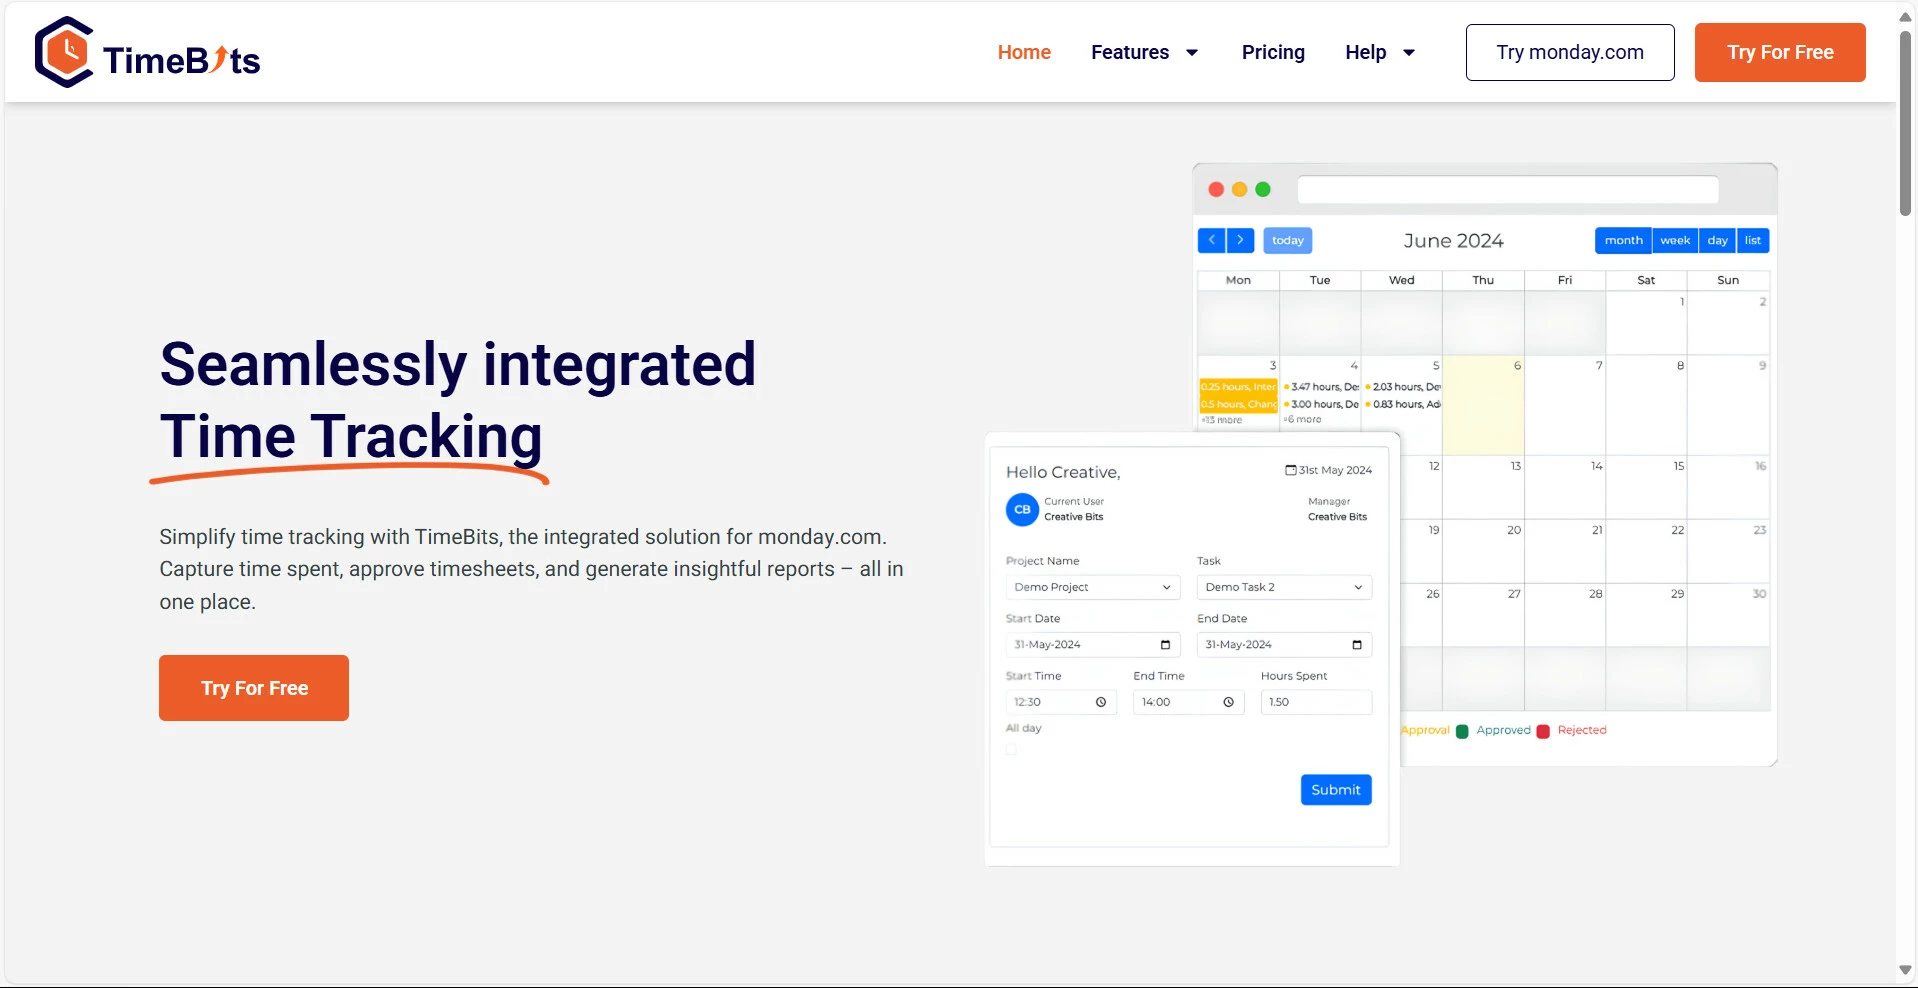1918x988 pixels.
Task: Click '0.83 hours' entry on June 5
Action: click(1403, 404)
